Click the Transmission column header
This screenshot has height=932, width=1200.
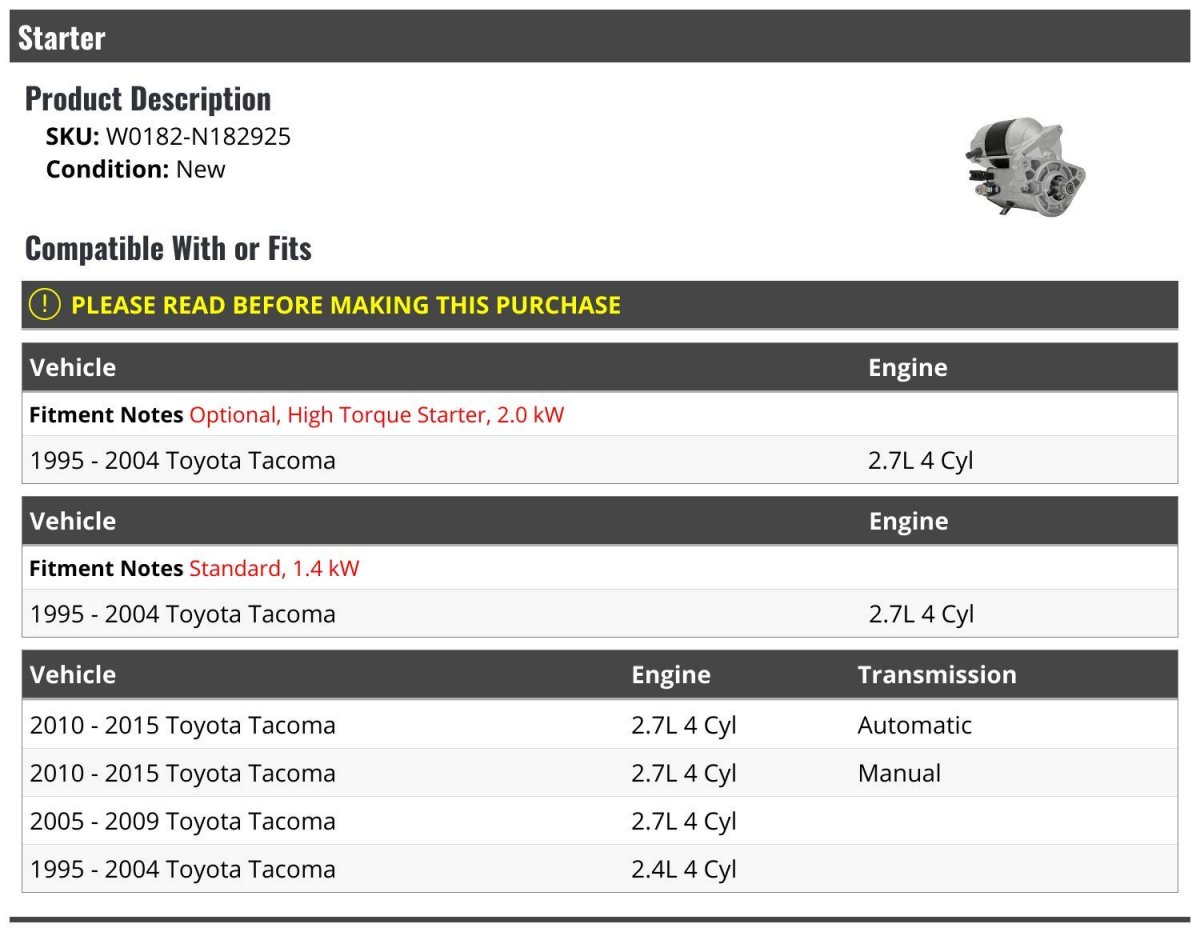tap(937, 675)
